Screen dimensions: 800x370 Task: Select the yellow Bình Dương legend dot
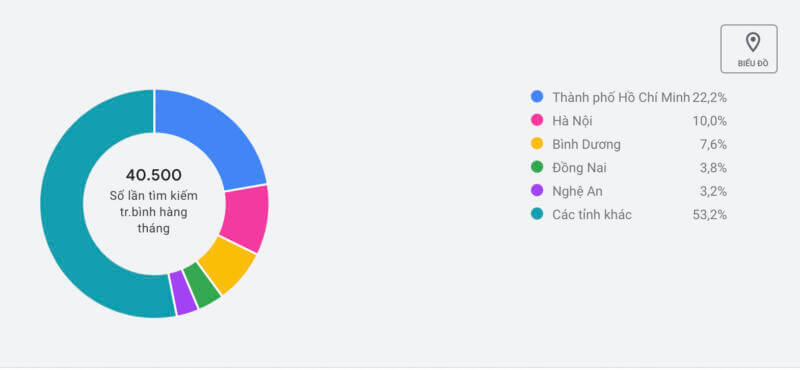click(537, 144)
